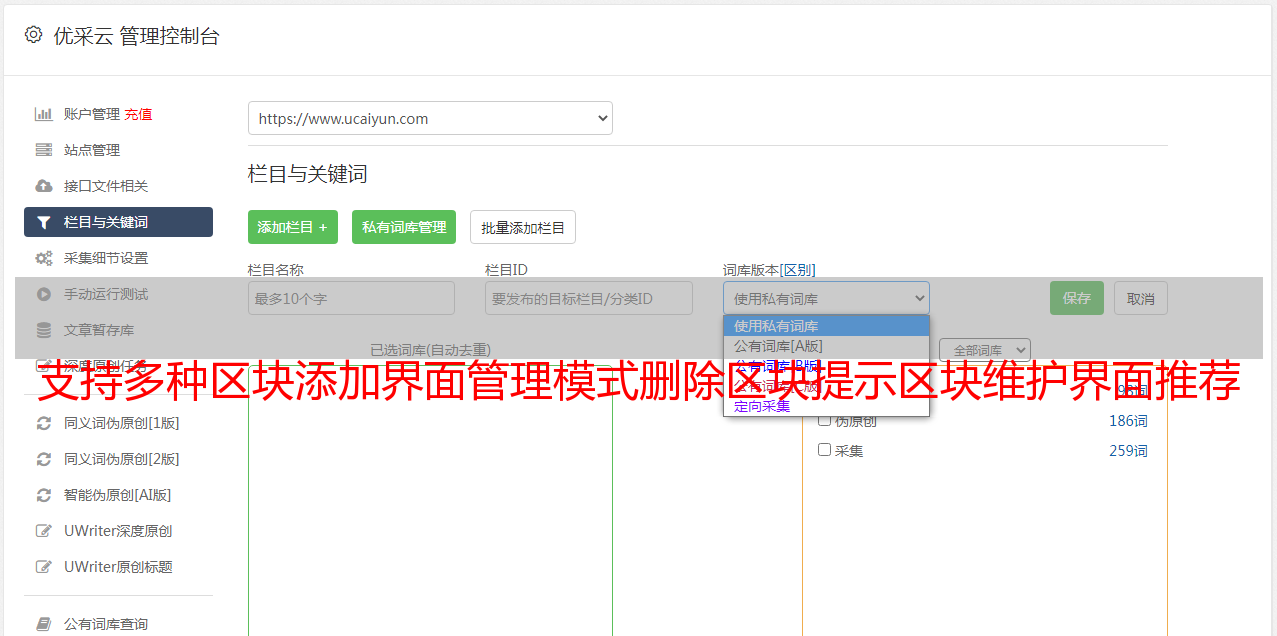1277x636 pixels.
Task: Click the play icon for 手动运行测试
Action: click(44, 294)
